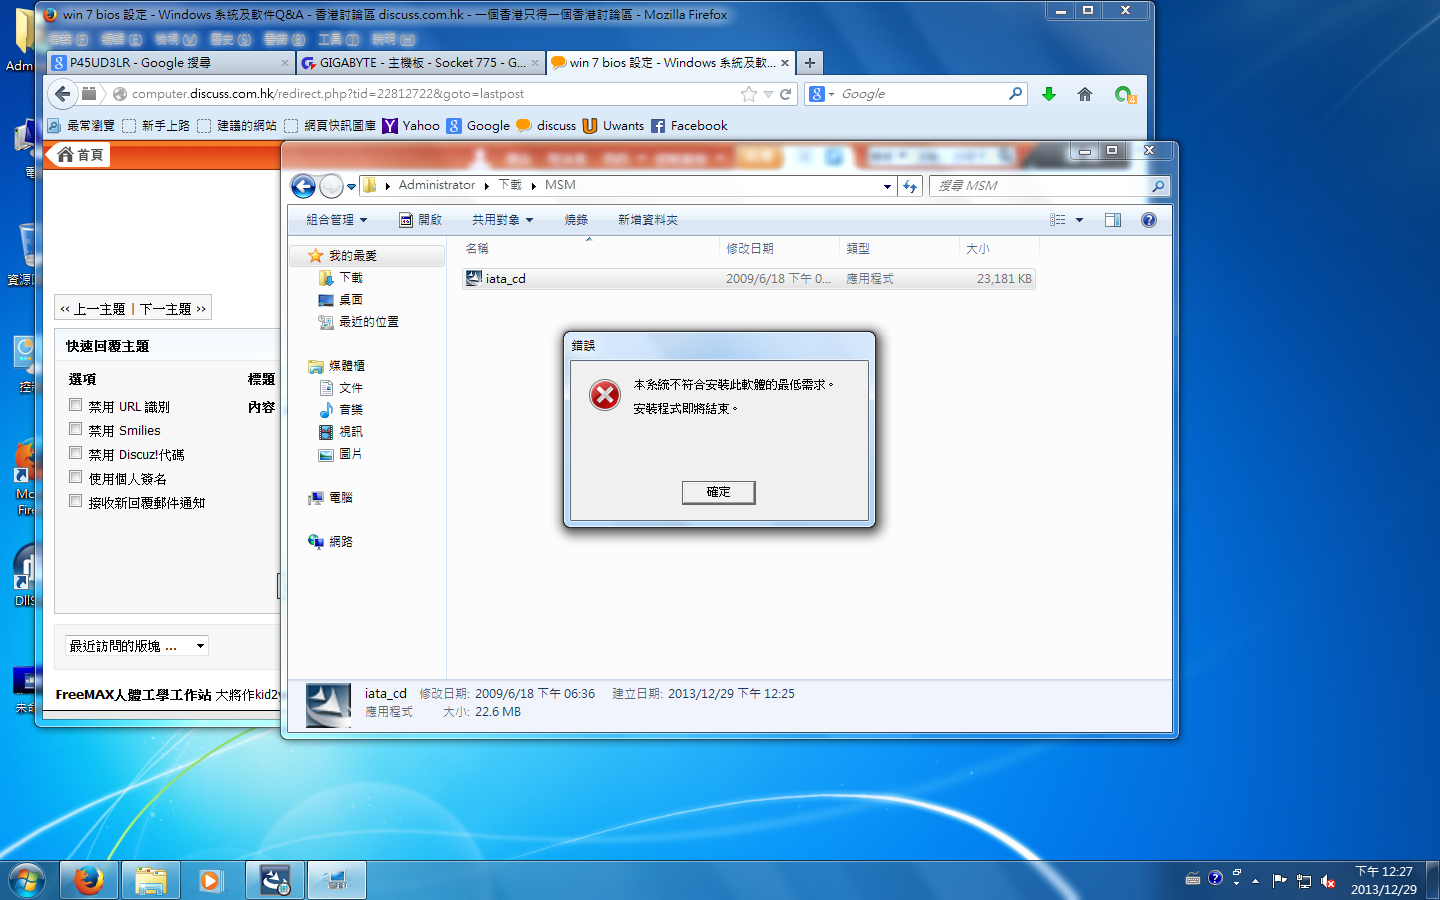Open the Firefox downloads arrow
This screenshot has width=1440, height=900.
1049,94
